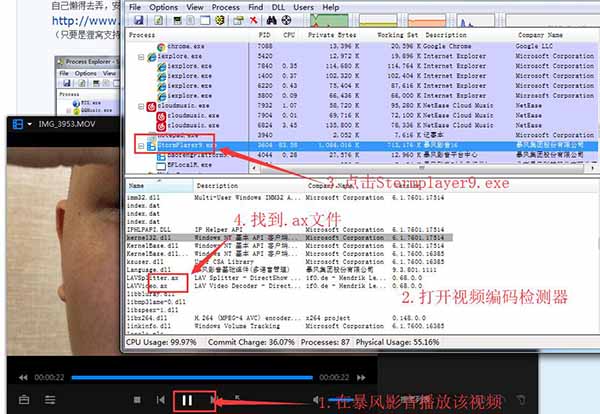600x414 pixels.
Task: Sort lower pane by Name column header
Action: tap(160, 186)
